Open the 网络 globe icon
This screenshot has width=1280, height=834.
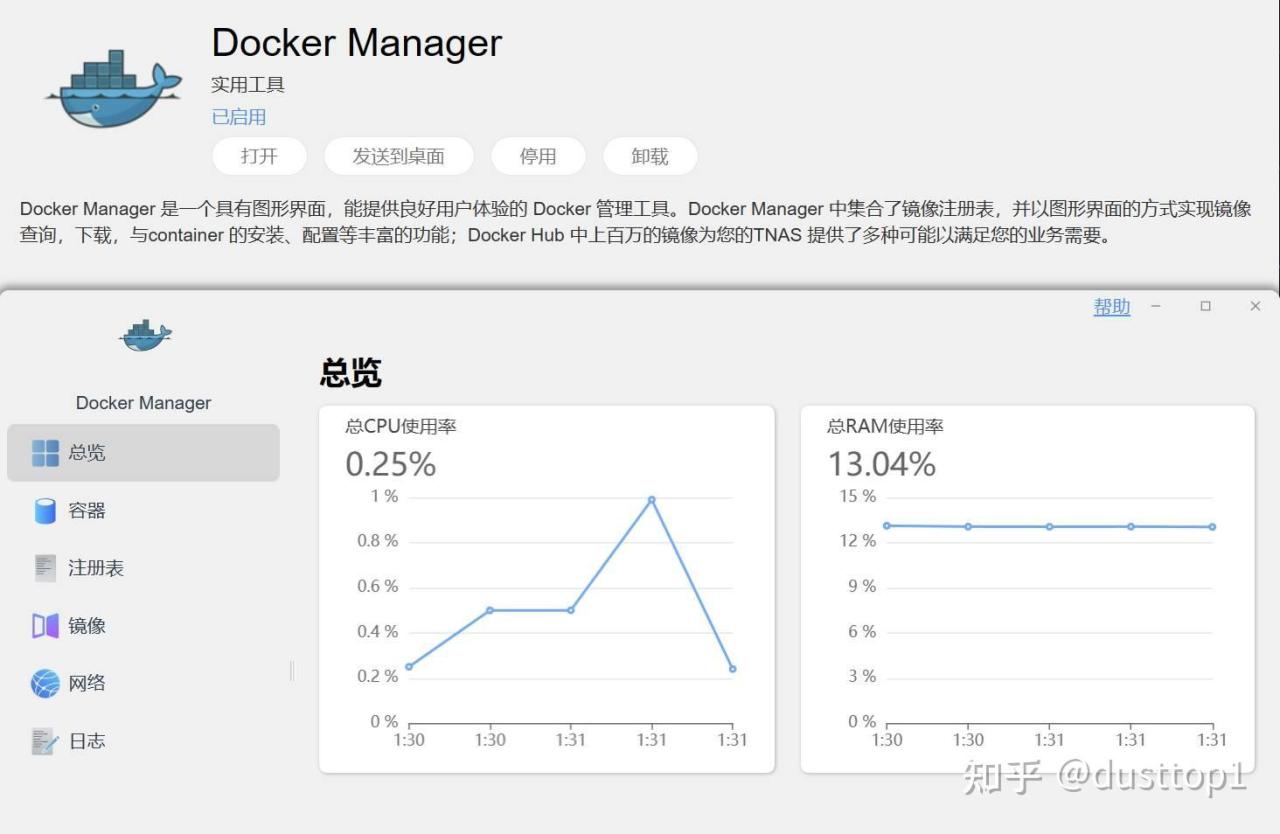point(45,684)
